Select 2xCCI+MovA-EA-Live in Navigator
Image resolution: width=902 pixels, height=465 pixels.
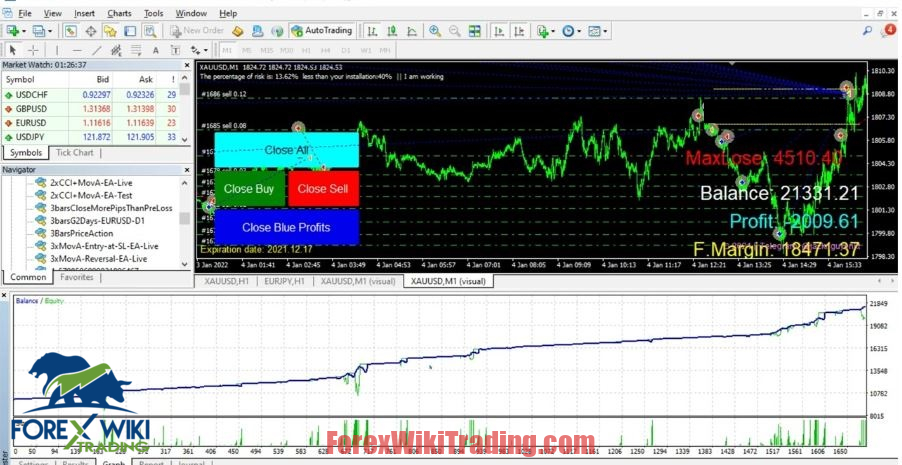pyautogui.click(x=91, y=182)
